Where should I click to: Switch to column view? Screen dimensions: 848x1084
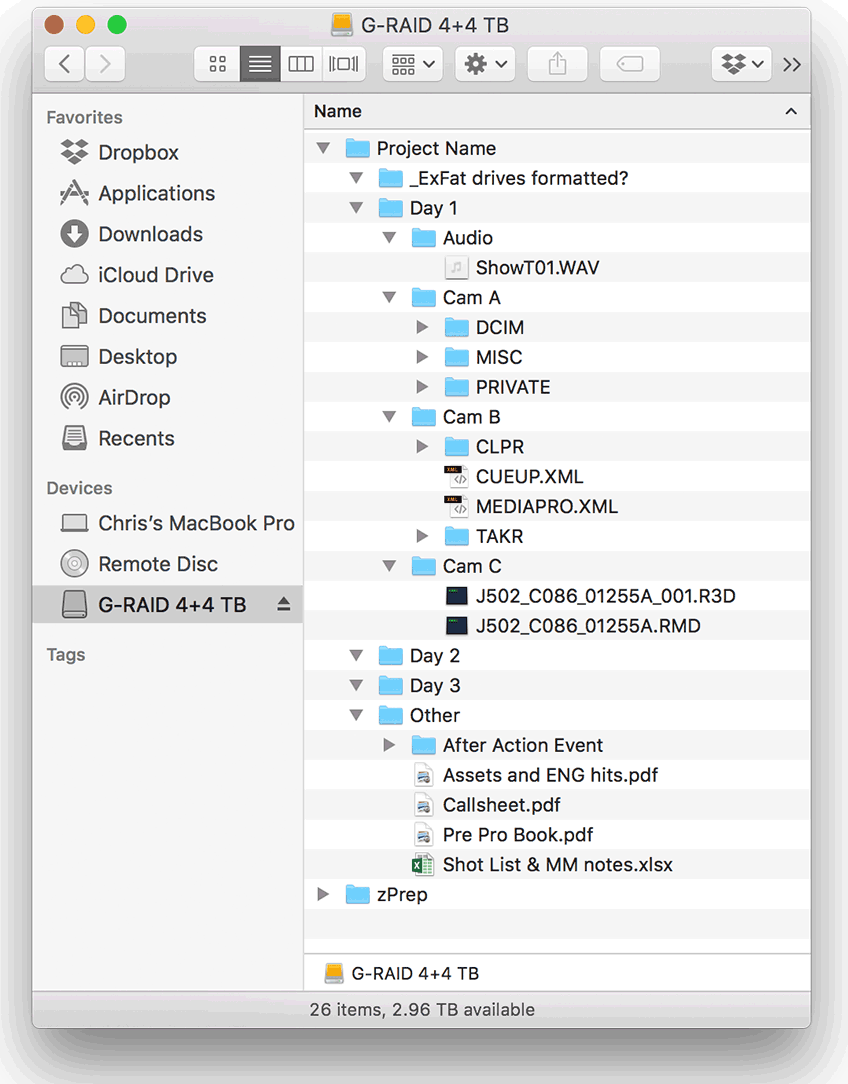coord(301,64)
